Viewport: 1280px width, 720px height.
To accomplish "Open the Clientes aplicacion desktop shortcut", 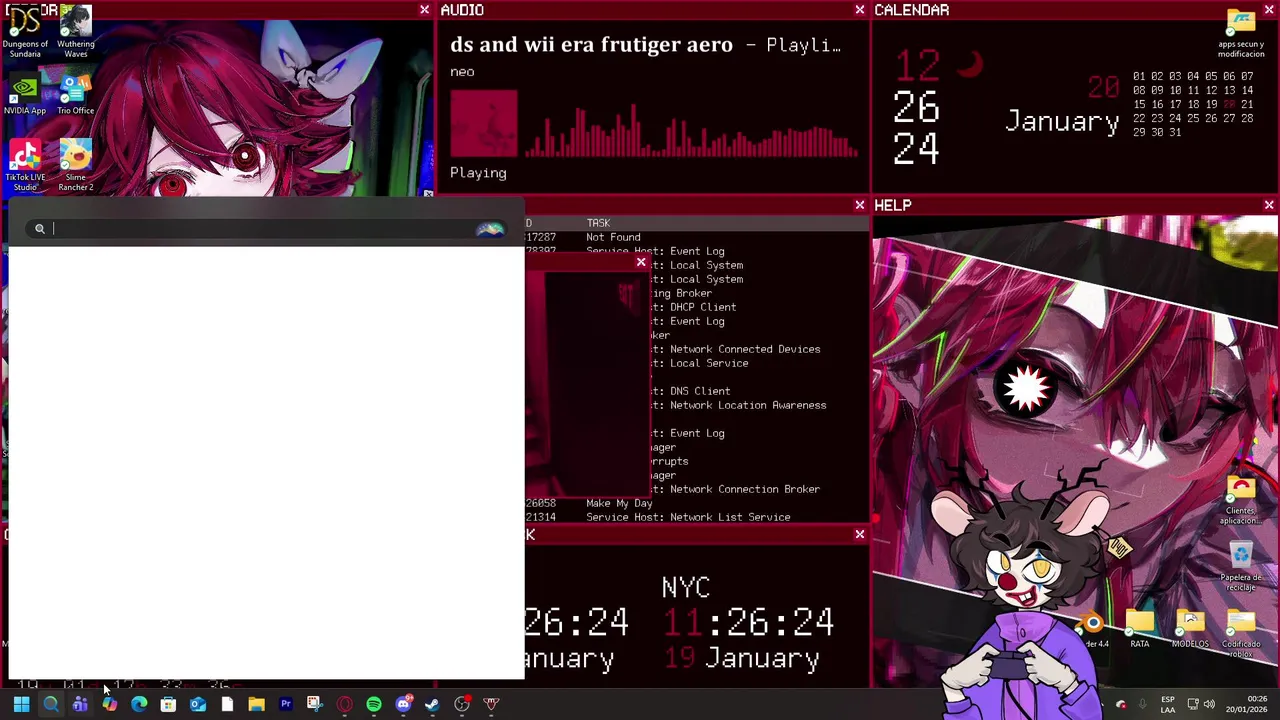I will [1241, 500].
